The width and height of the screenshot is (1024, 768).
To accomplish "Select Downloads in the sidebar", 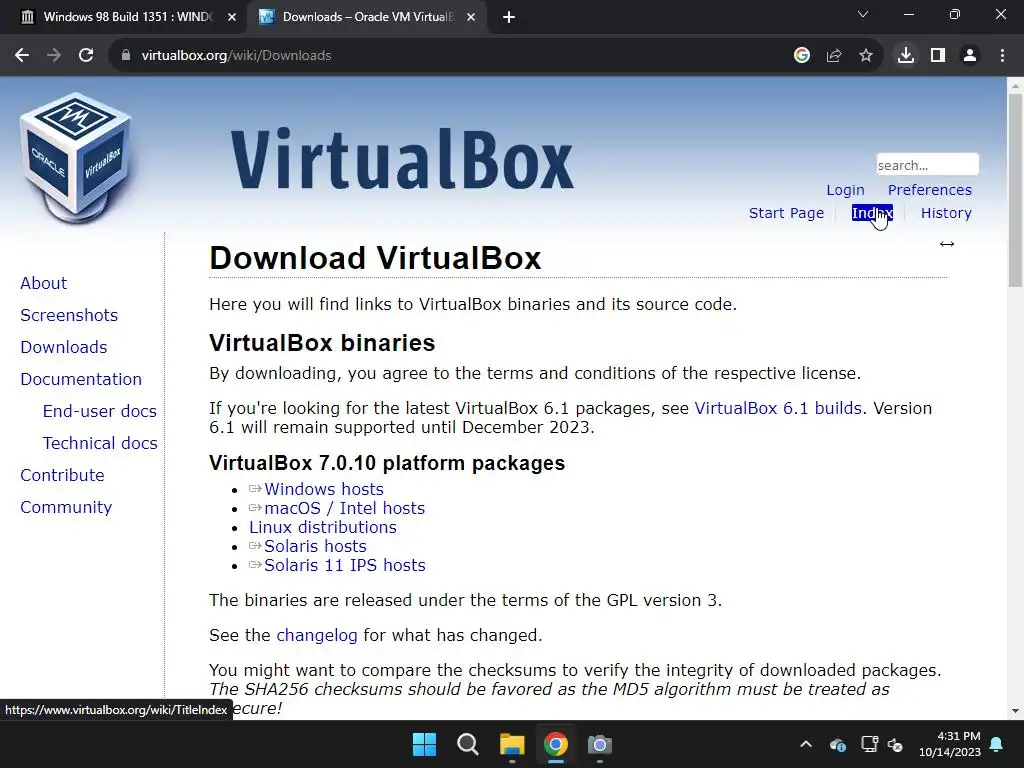I will click(x=64, y=347).
